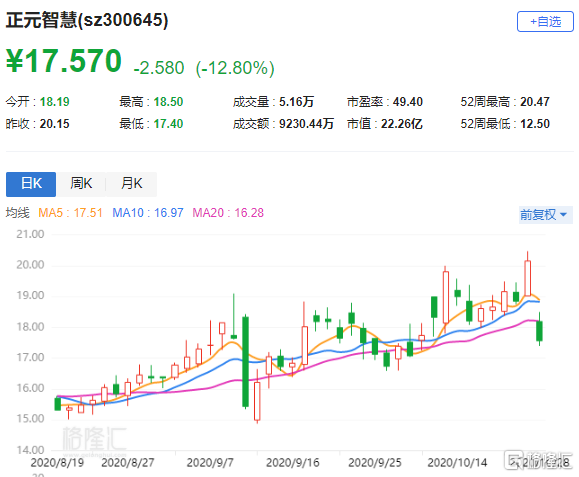
Task: Click the stock title 正元智慧(sz300645)
Action: point(87,20)
